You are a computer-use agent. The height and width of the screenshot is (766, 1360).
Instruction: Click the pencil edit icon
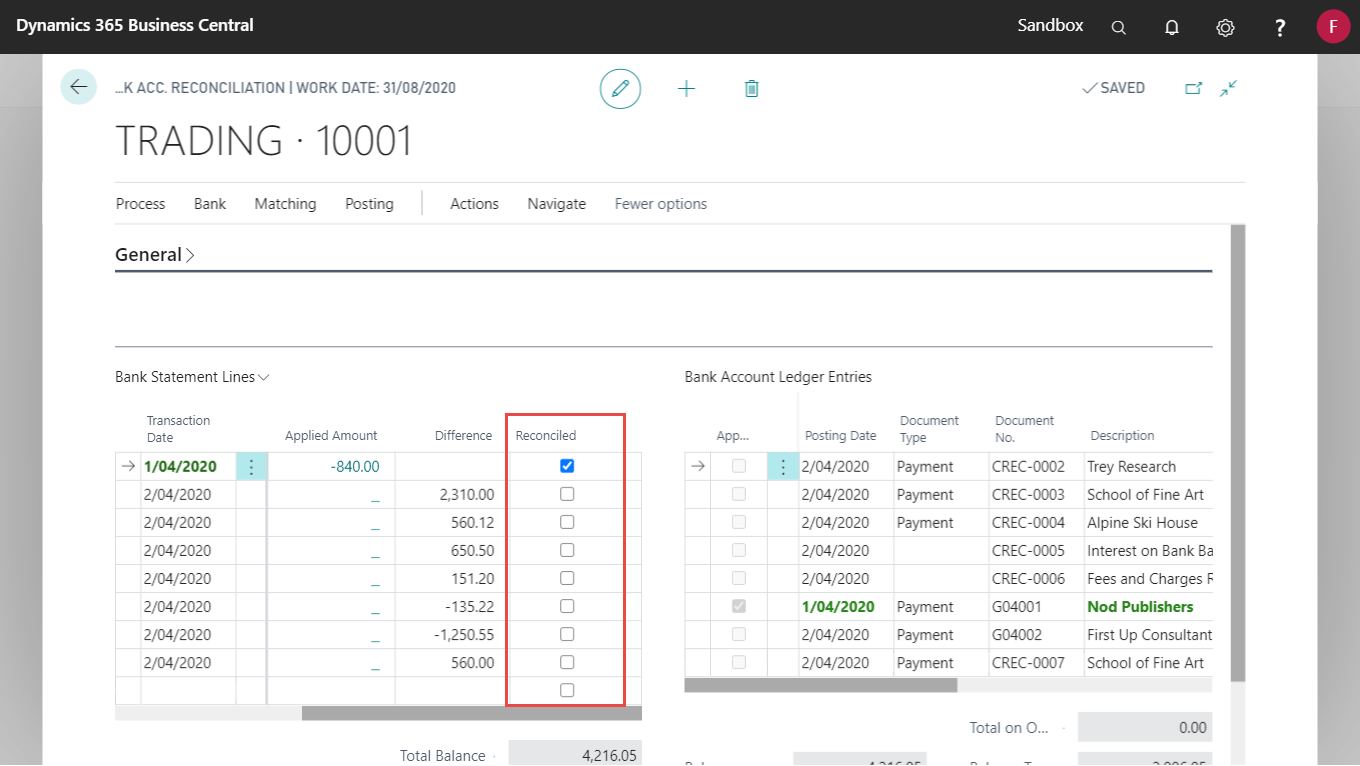tap(620, 89)
